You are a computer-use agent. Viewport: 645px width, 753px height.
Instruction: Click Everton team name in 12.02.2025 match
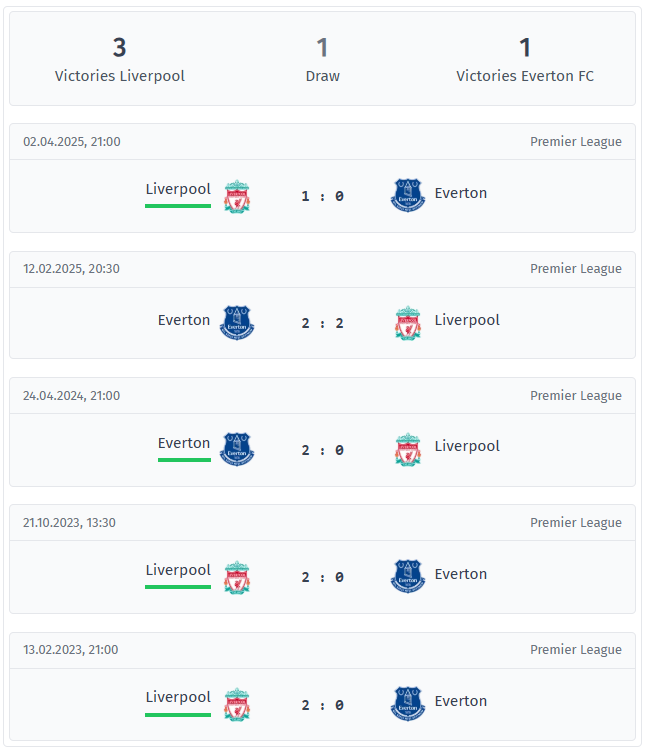pyautogui.click(x=184, y=320)
